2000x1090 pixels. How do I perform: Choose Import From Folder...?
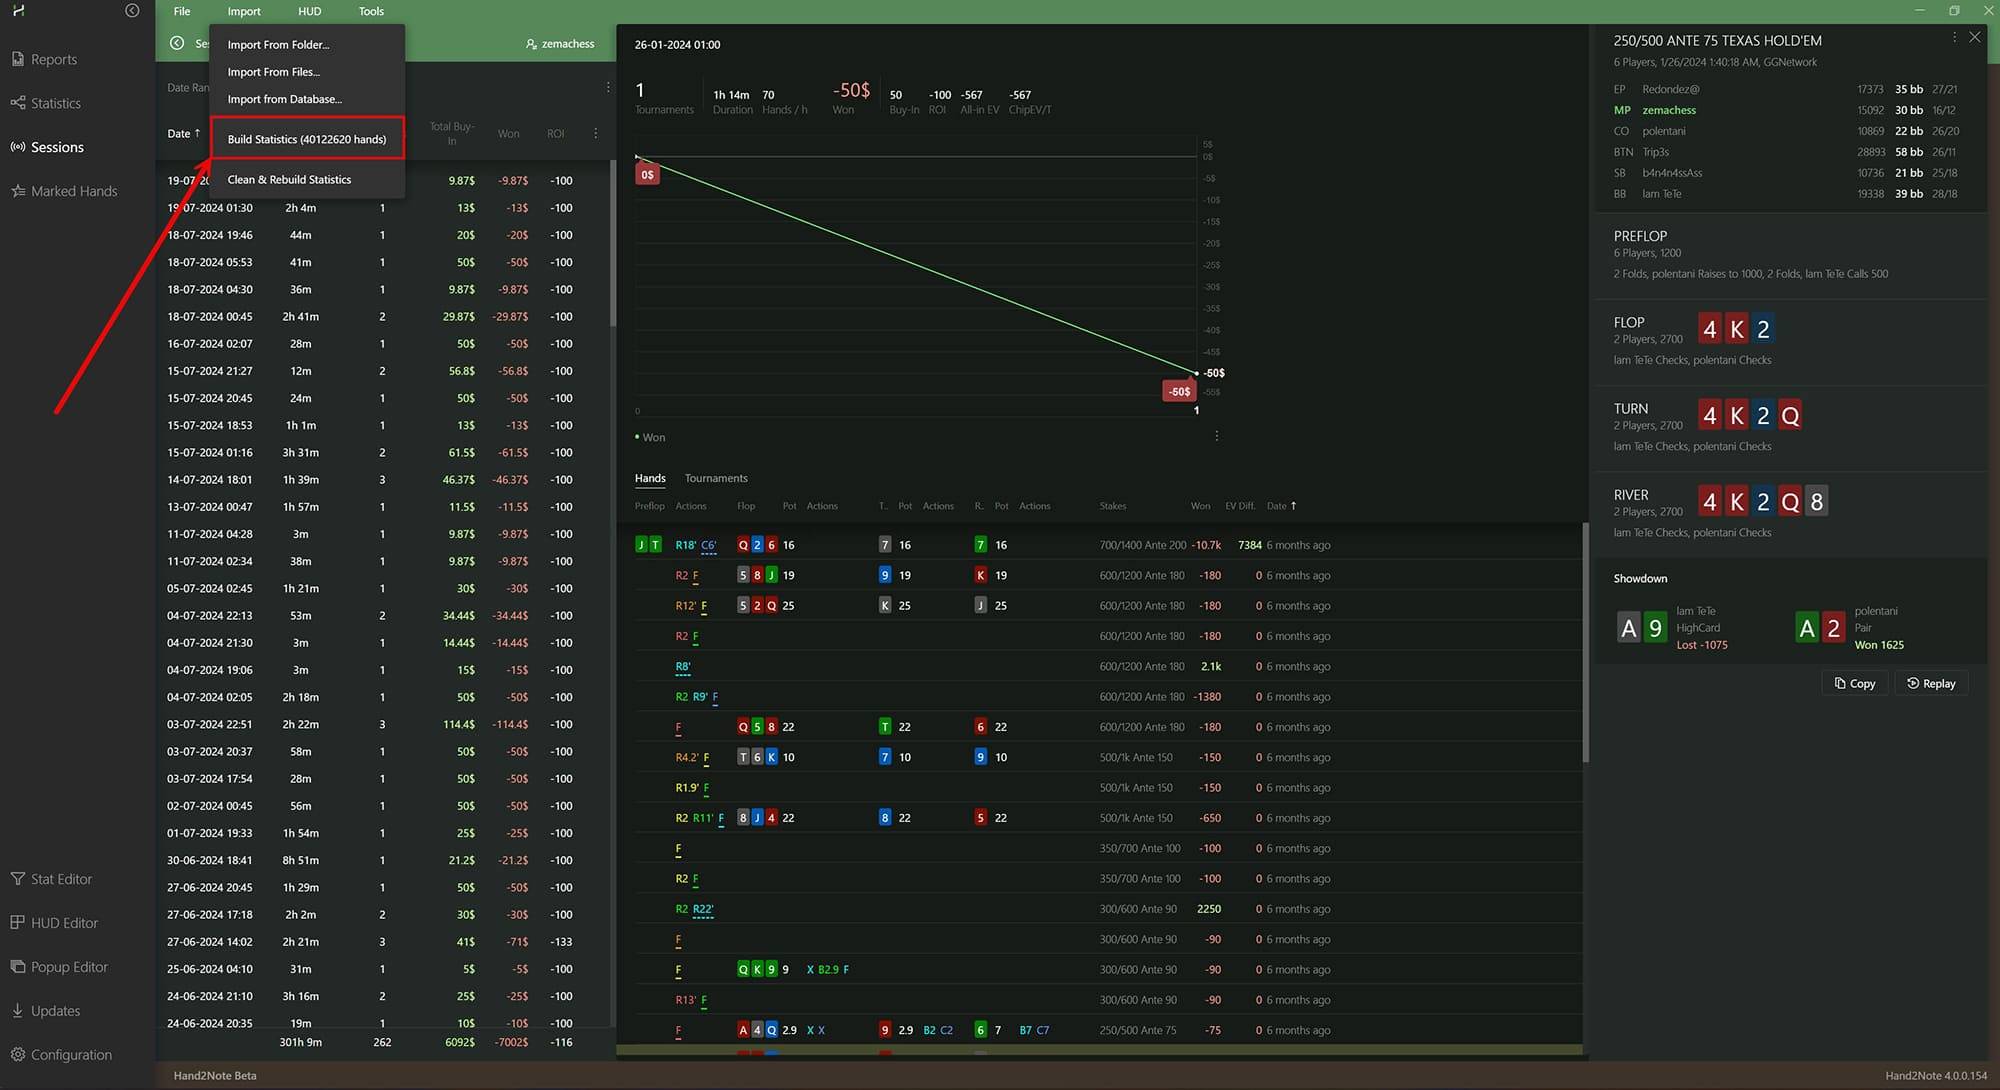click(278, 45)
